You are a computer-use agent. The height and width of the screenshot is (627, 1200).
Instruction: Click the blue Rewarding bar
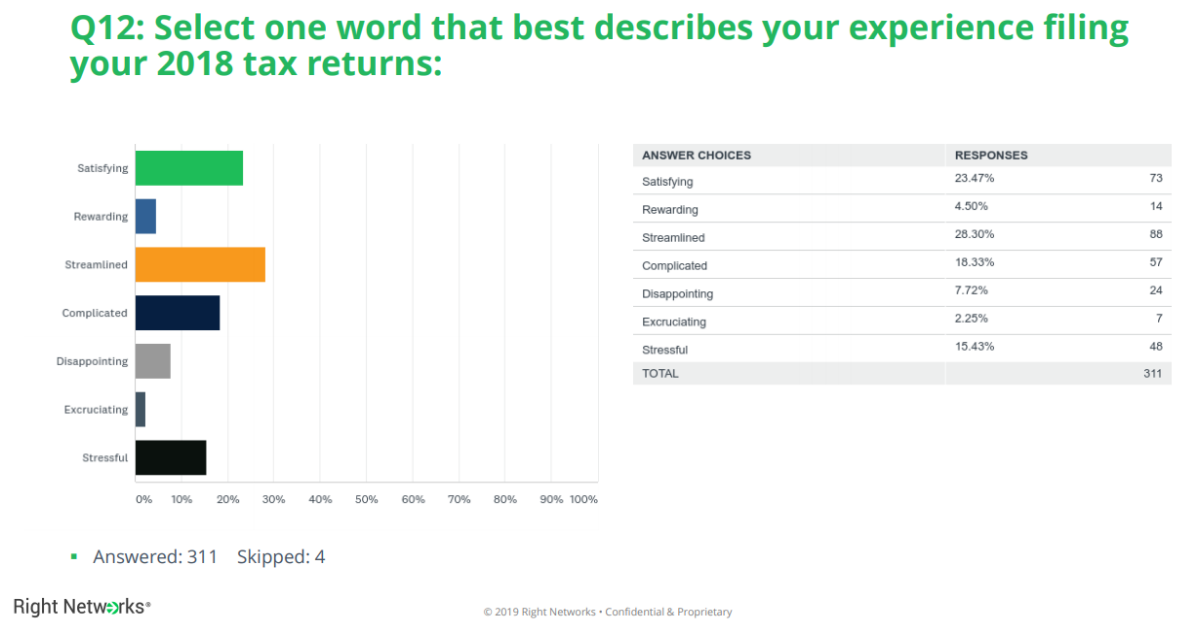pos(146,216)
